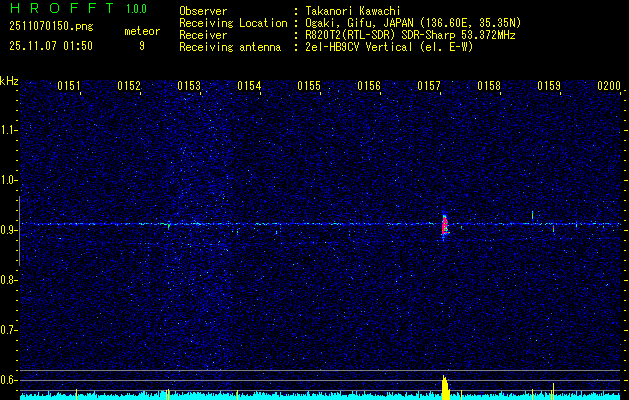This screenshot has width=629, height=400.
Task: Select the 0153 time marker
Action: (x=189, y=86)
